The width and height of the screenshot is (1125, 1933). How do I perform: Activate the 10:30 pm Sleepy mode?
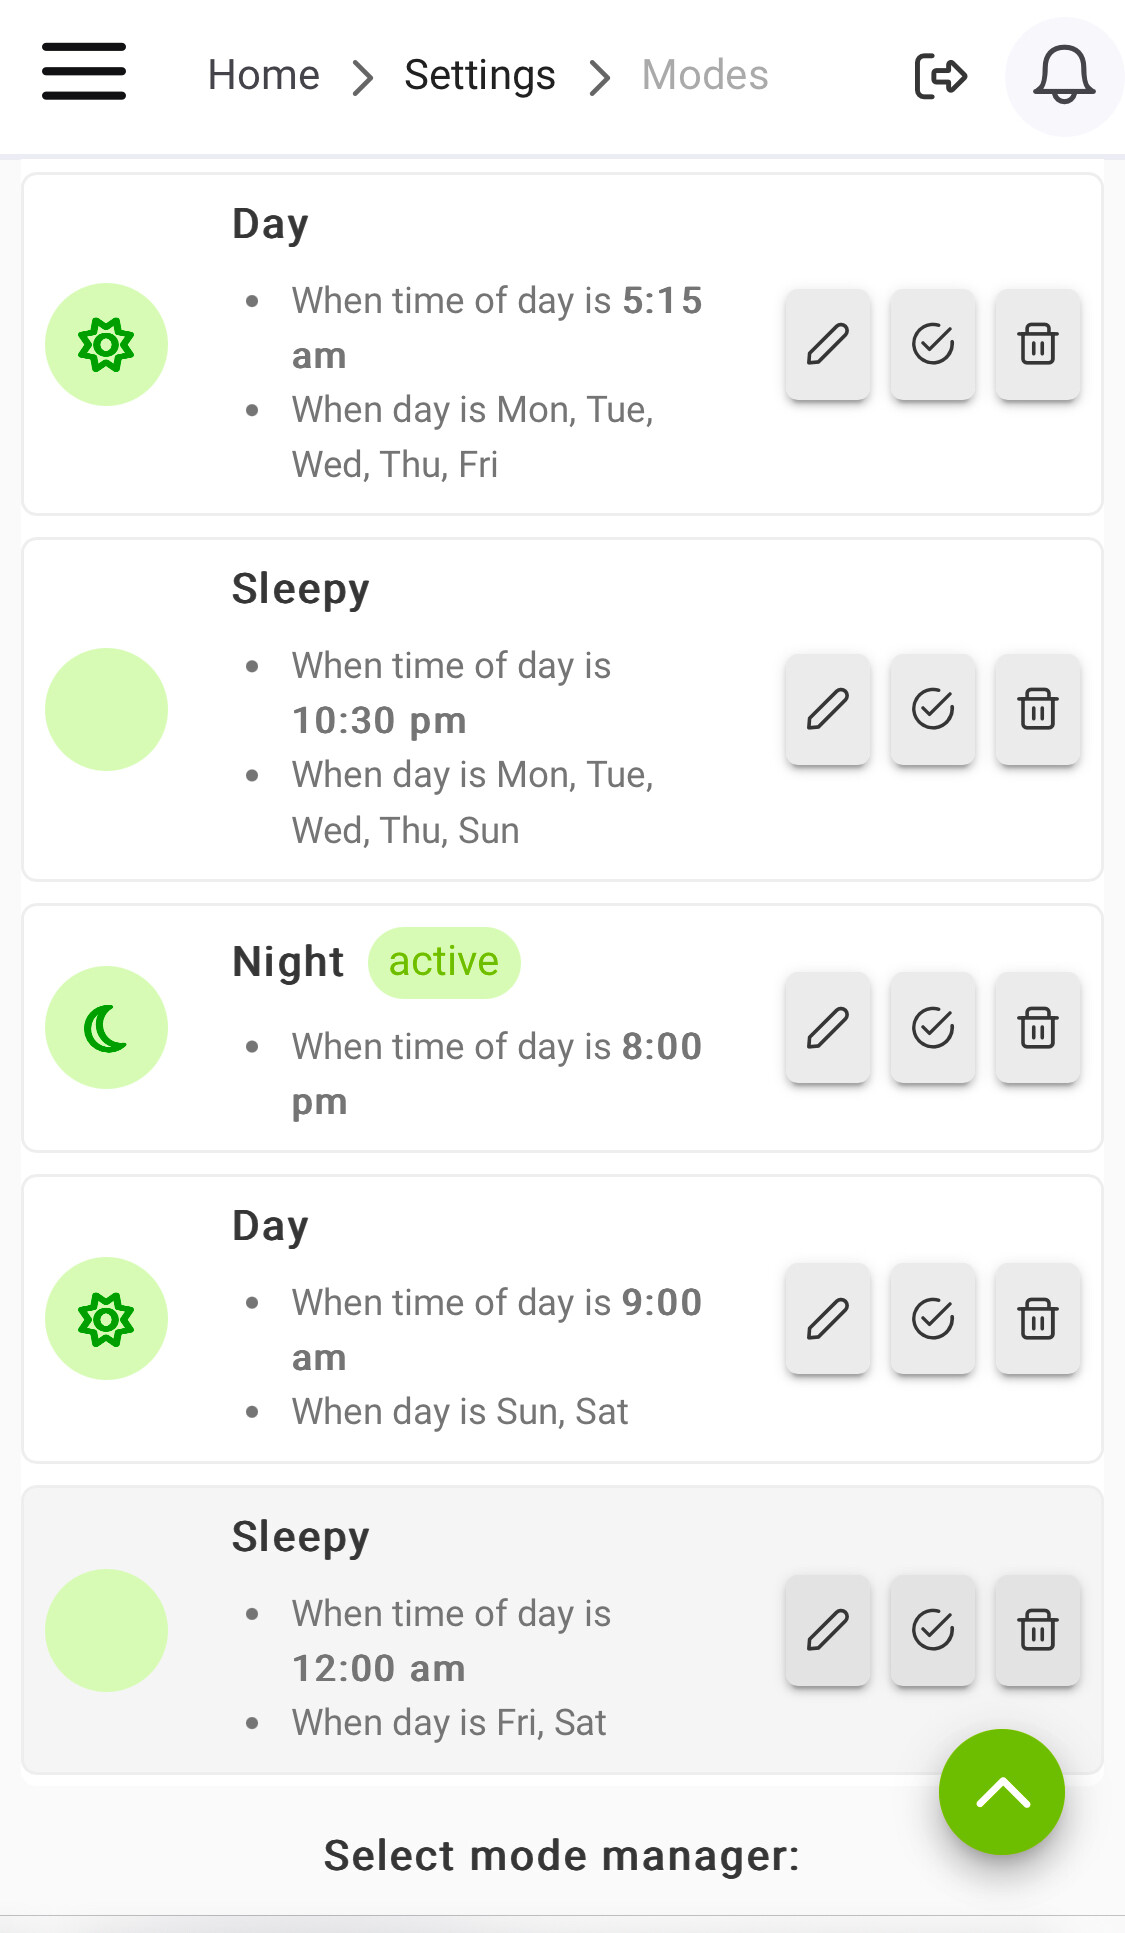(x=933, y=710)
